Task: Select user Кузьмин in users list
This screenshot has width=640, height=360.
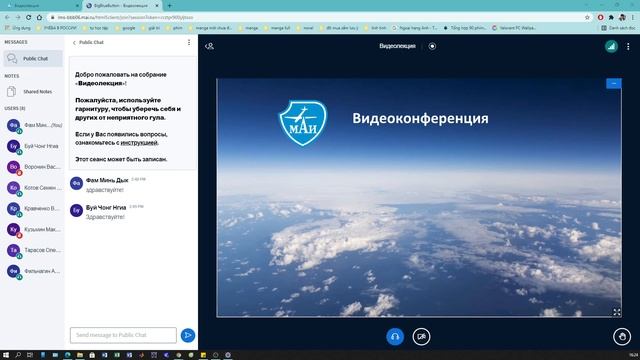Action: pyautogui.click(x=34, y=229)
